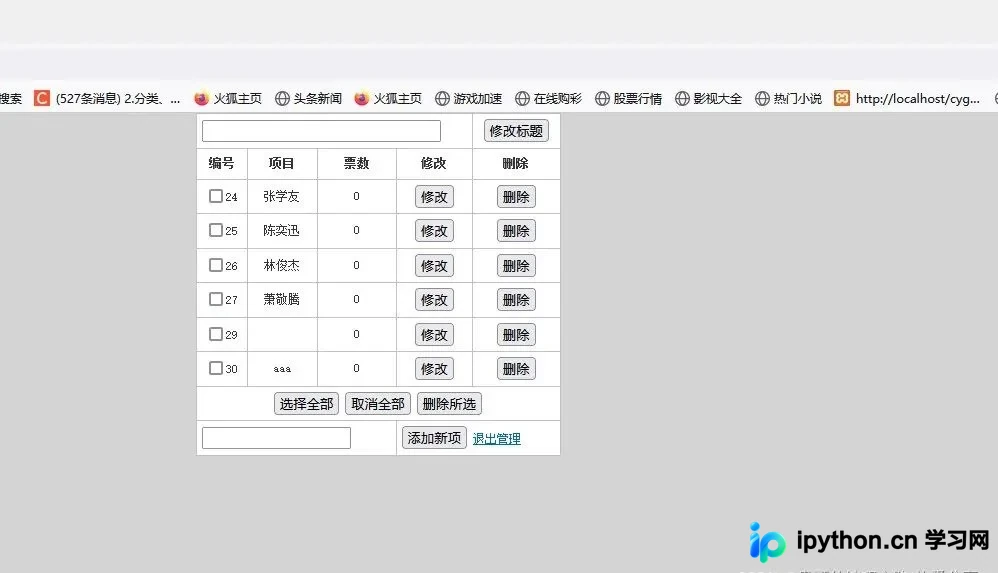This screenshot has width=998, height=573.
Task: Click 修改 for 萧敬腾 row
Action: coord(434,299)
